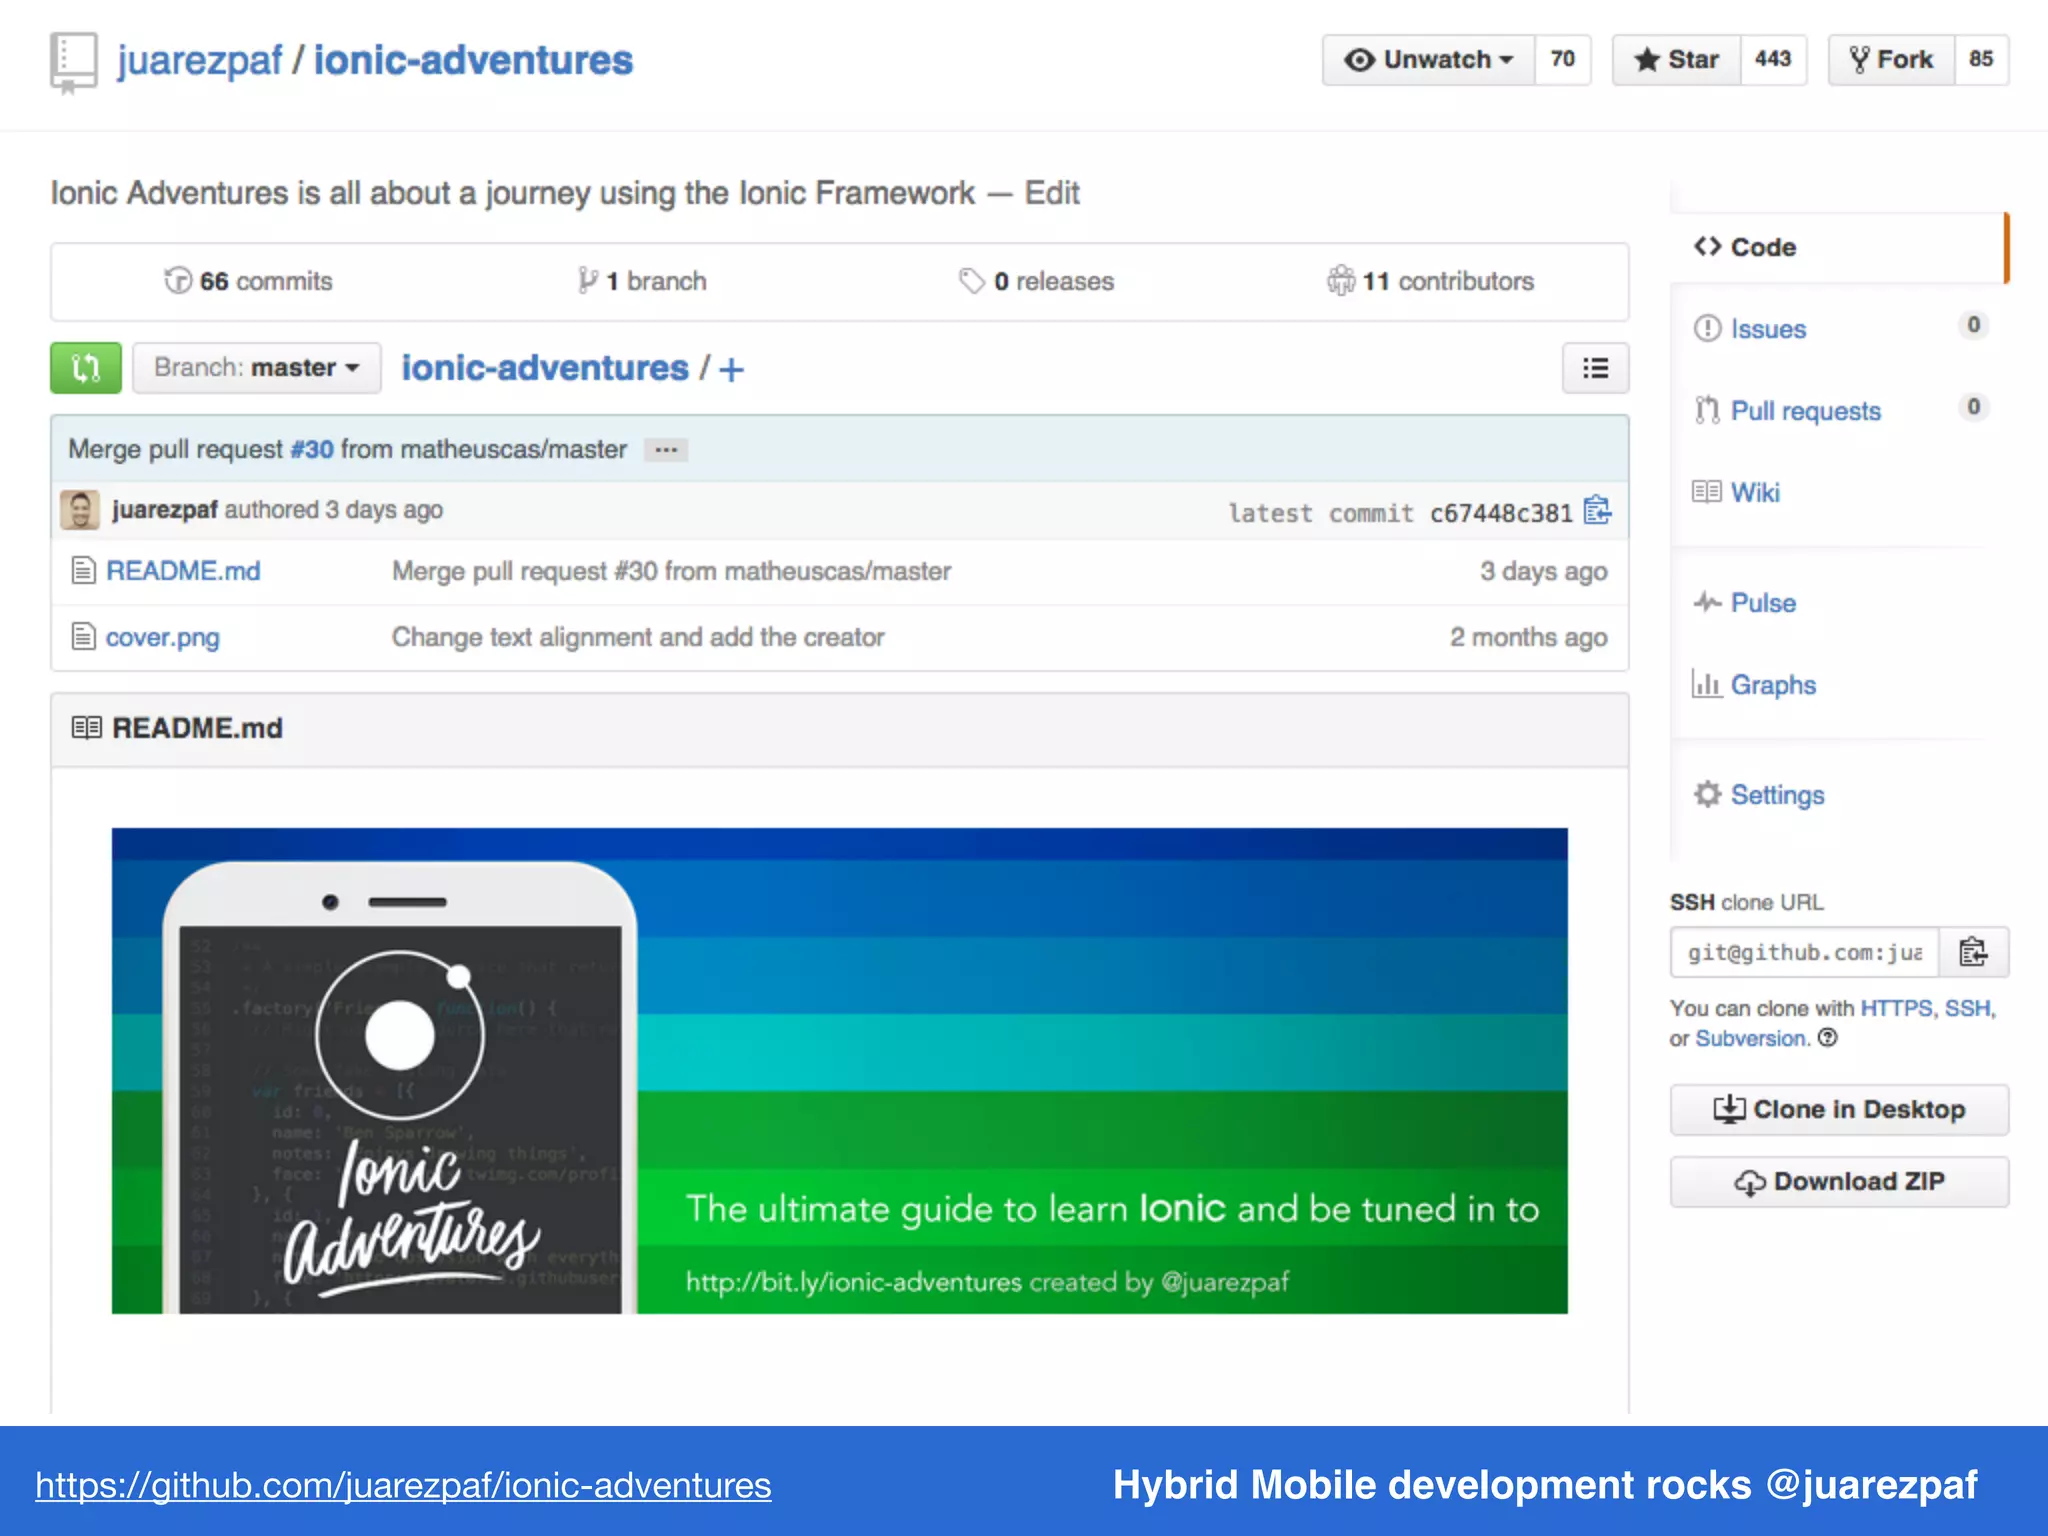Click the Pull requests count badge 0
This screenshot has width=2048, height=1536.
click(x=1973, y=407)
